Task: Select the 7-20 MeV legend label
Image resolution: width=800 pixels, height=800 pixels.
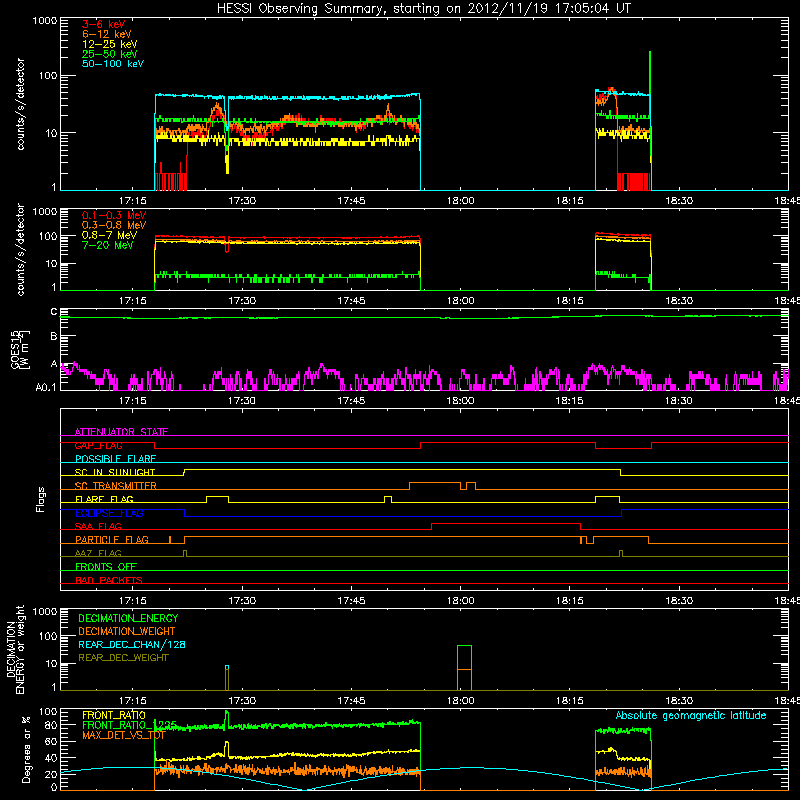Action: tap(107, 245)
